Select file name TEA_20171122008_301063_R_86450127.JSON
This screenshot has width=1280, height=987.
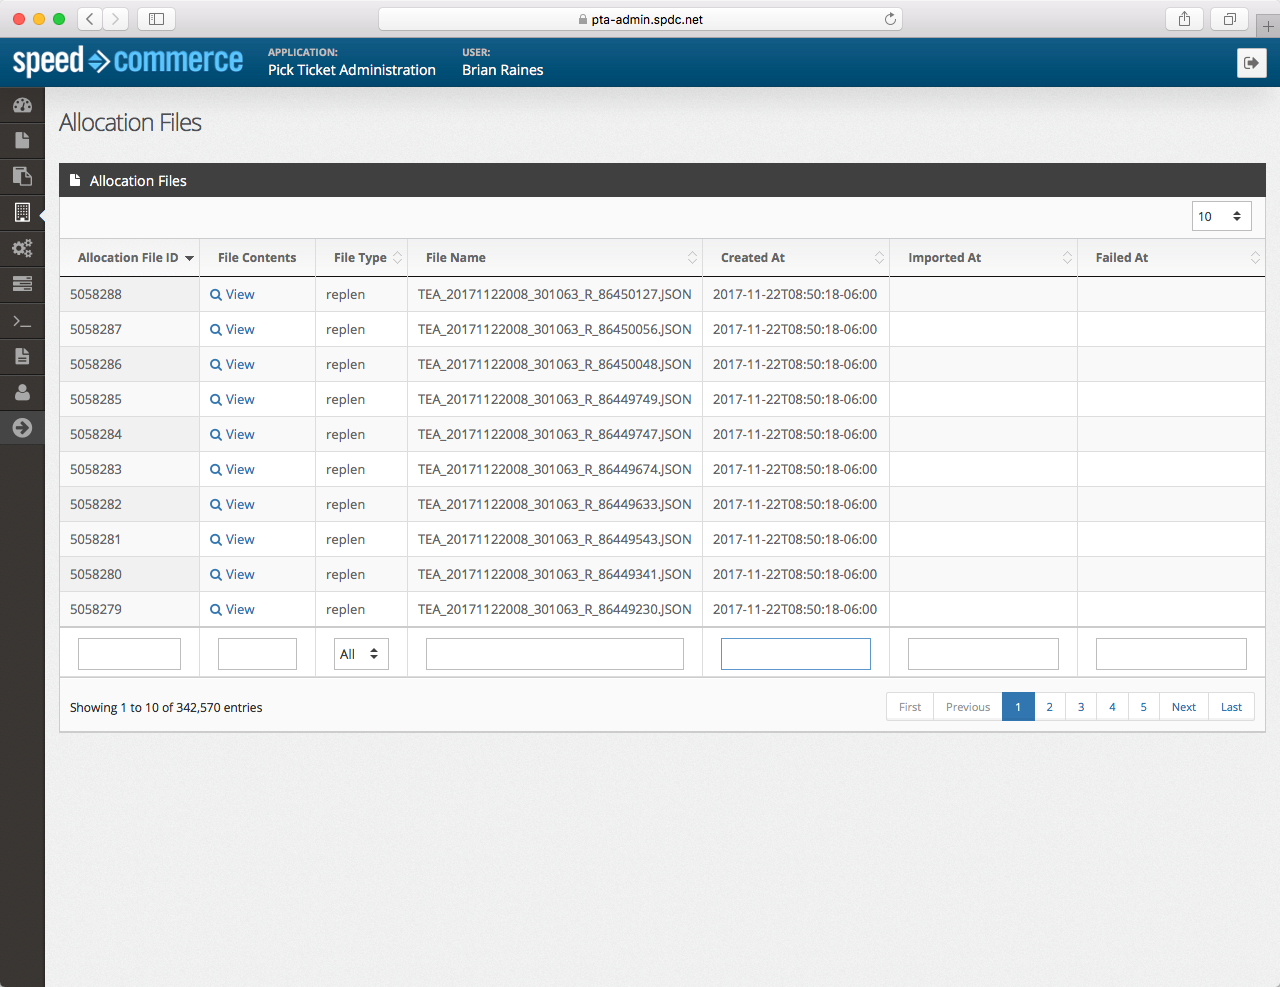[555, 294]
